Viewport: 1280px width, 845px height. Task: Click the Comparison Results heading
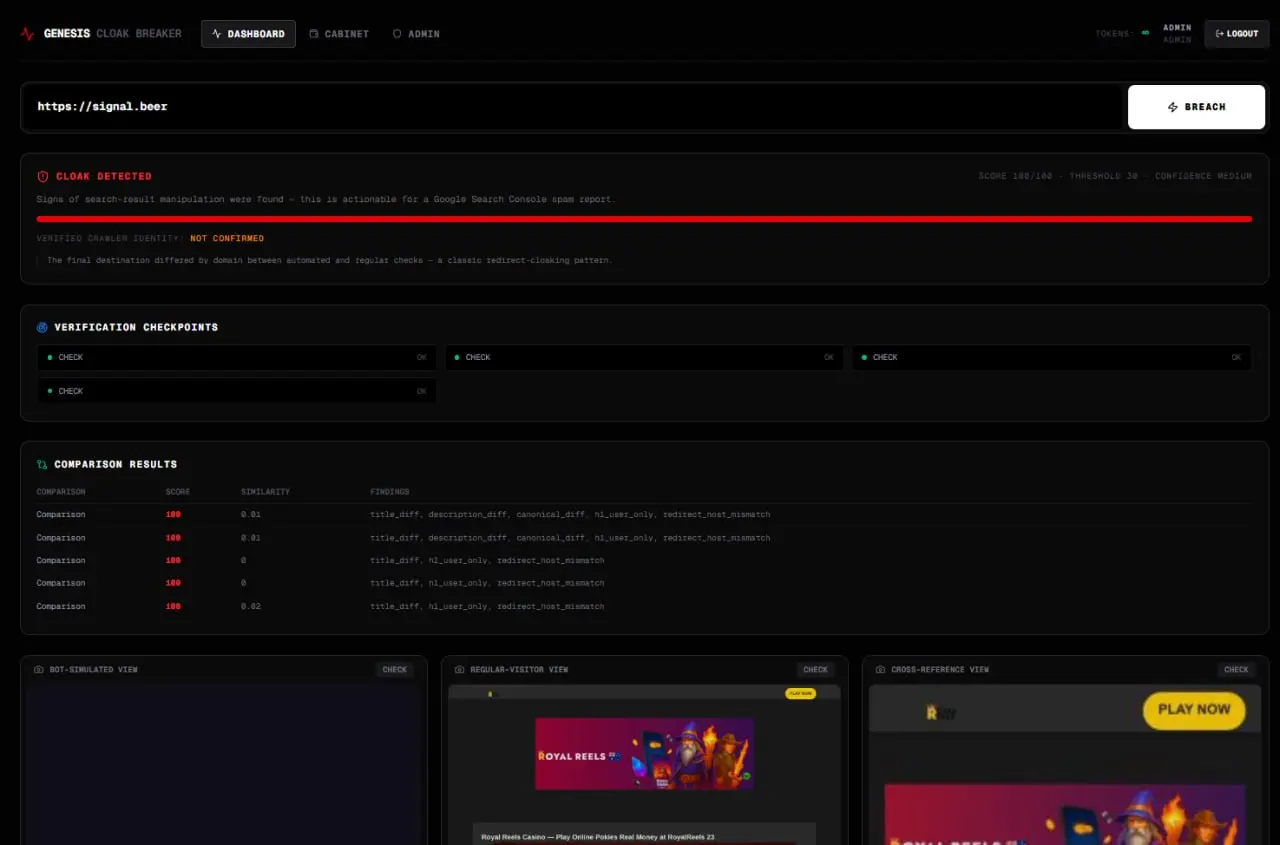116,464
